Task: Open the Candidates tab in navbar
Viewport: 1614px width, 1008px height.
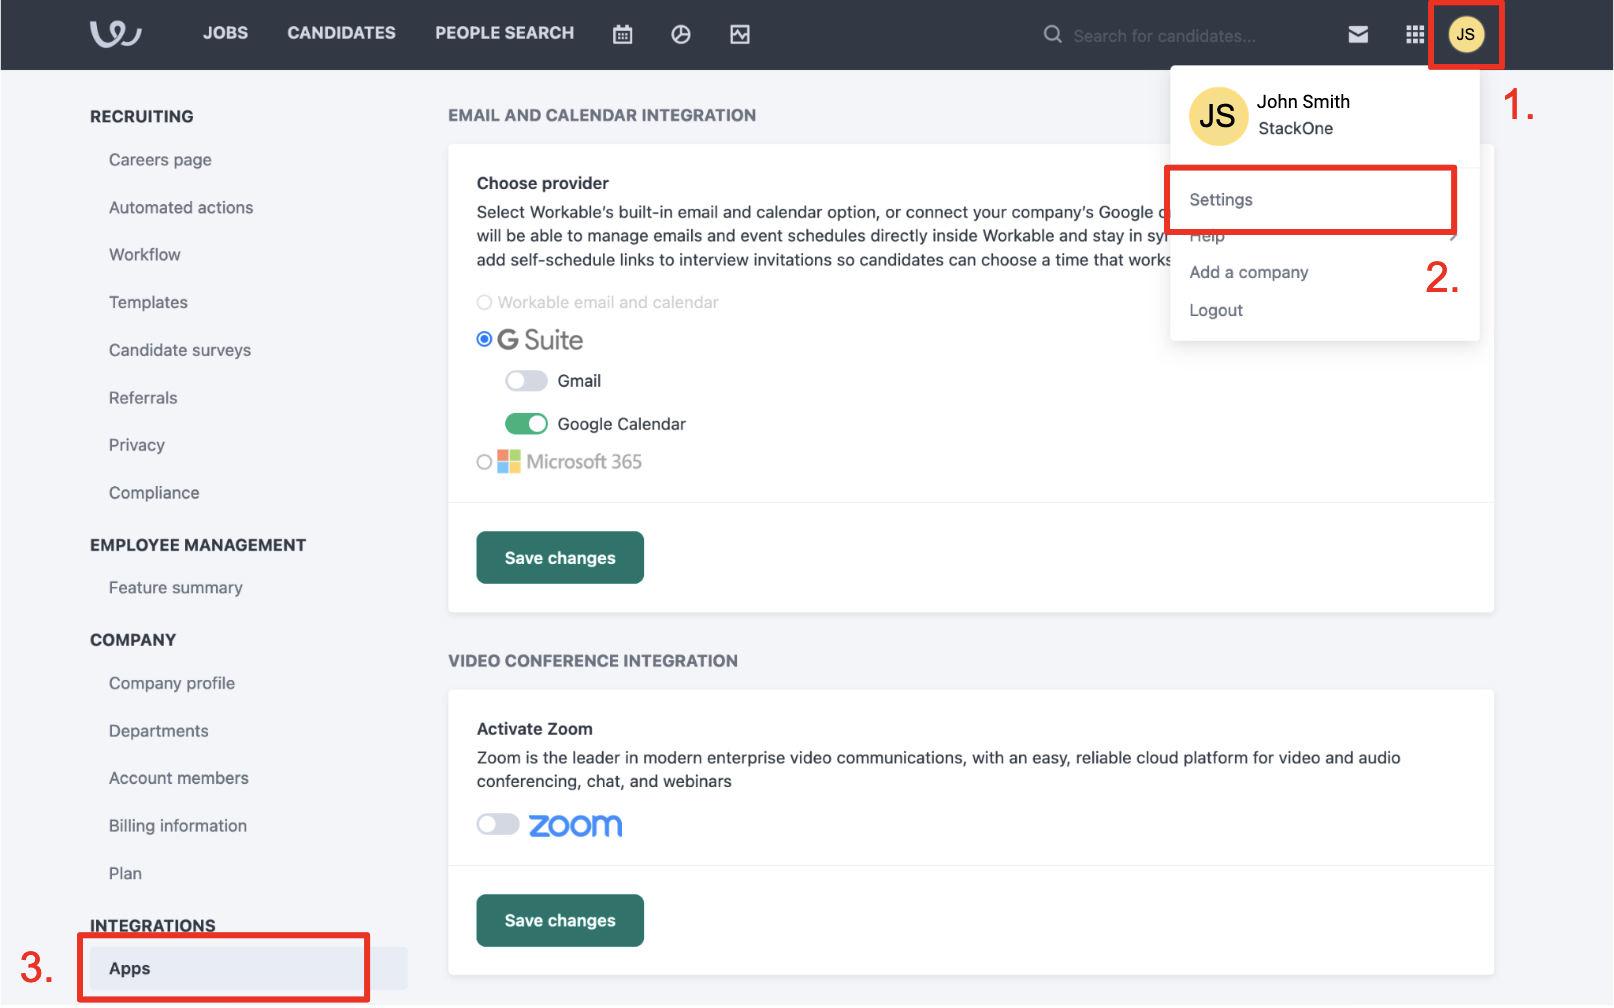Action: (342, 33)
